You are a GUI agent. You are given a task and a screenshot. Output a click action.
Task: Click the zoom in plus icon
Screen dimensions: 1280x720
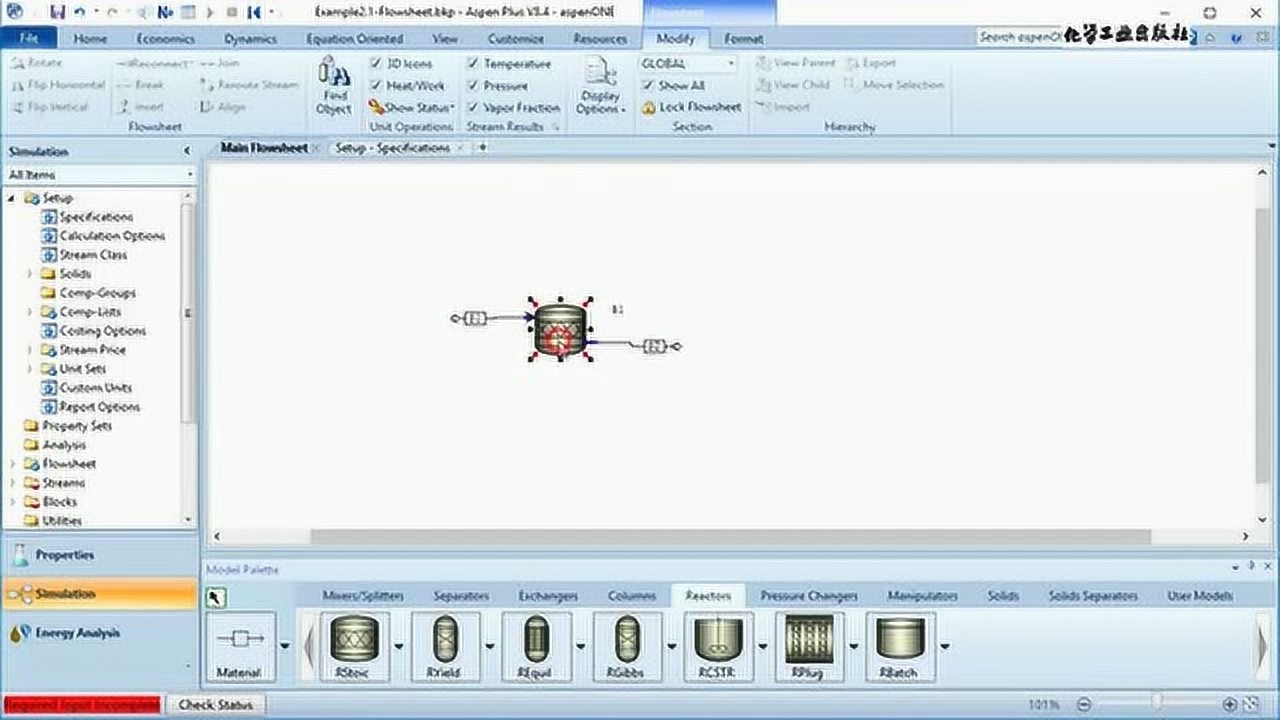[x=1230, y=704]
